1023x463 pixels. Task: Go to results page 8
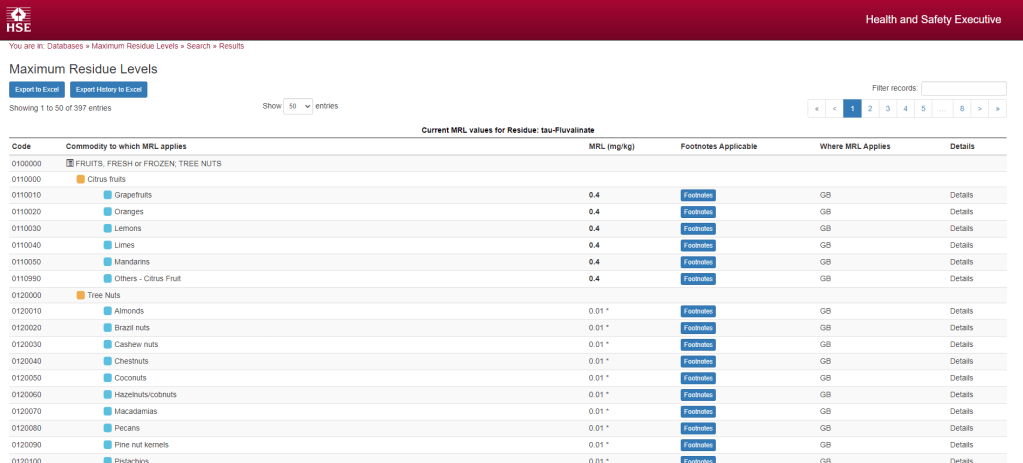(961, 108)
